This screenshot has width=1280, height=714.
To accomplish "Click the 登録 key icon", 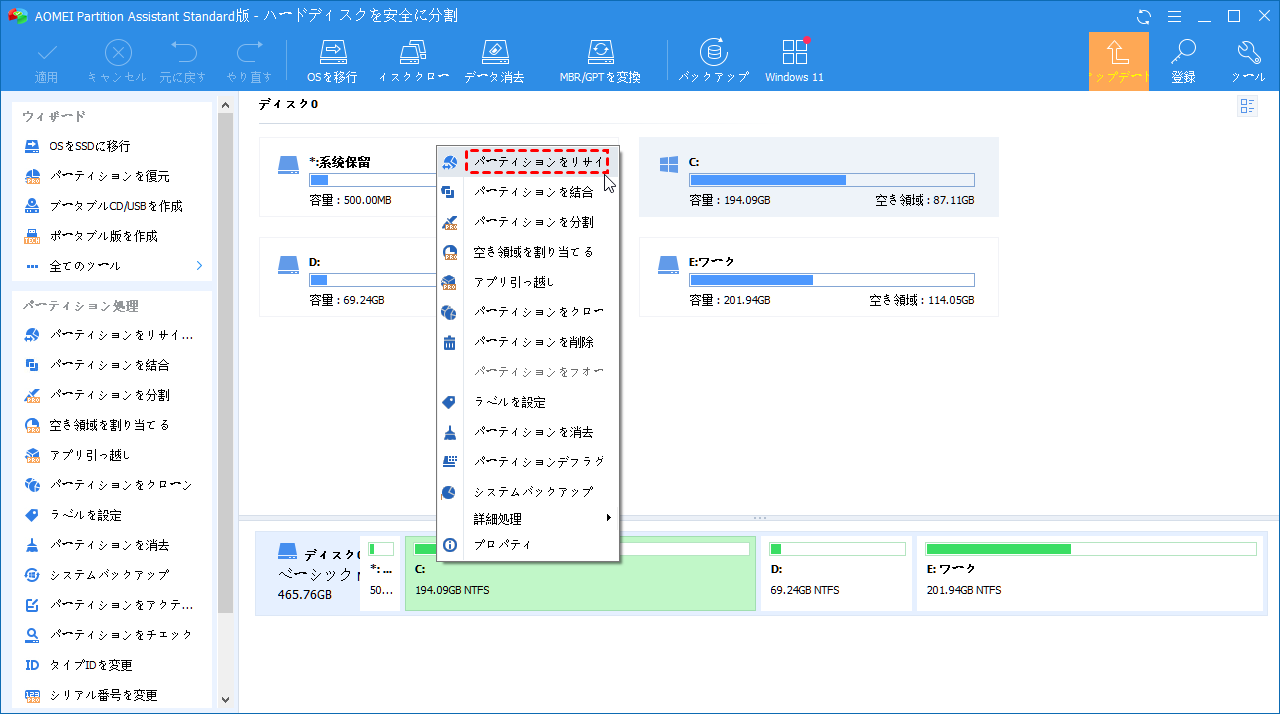I will click(1183, 61).
